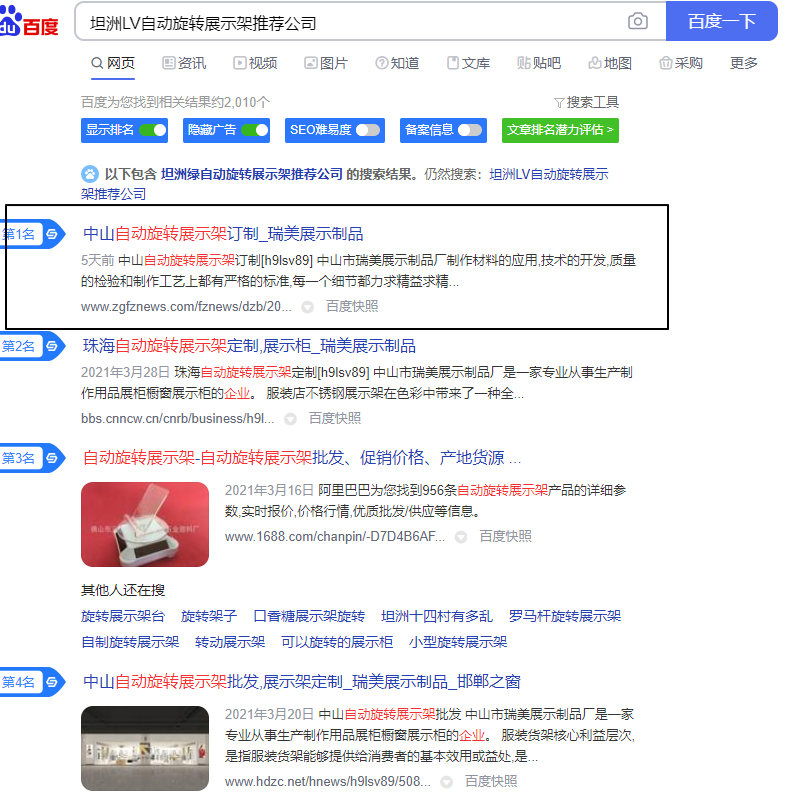
Task: Click the 第4名 rank badge icon
Action: pyautogui.click(x=52, y=682)
